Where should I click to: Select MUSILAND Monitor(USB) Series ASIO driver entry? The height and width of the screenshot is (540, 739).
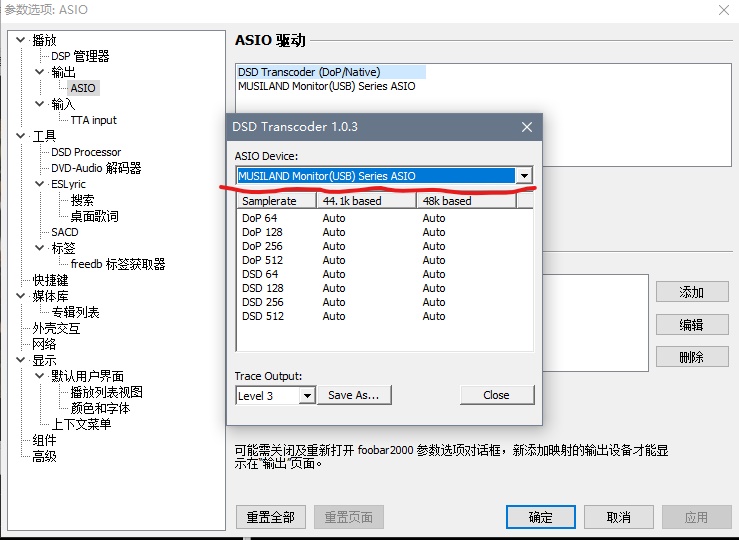[326, 86]
